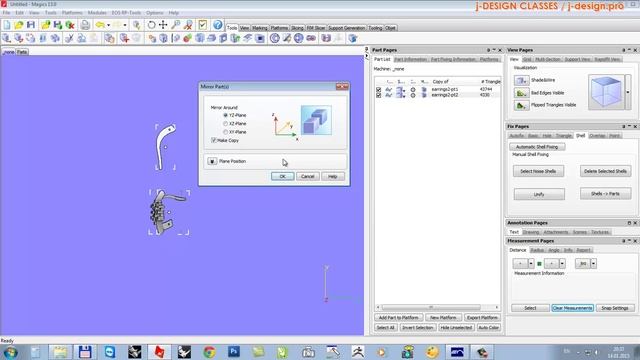The height and width of the screenshot is (360, 640).
Task: Open the view cube dropdown arrow
Action: point(628,92)
